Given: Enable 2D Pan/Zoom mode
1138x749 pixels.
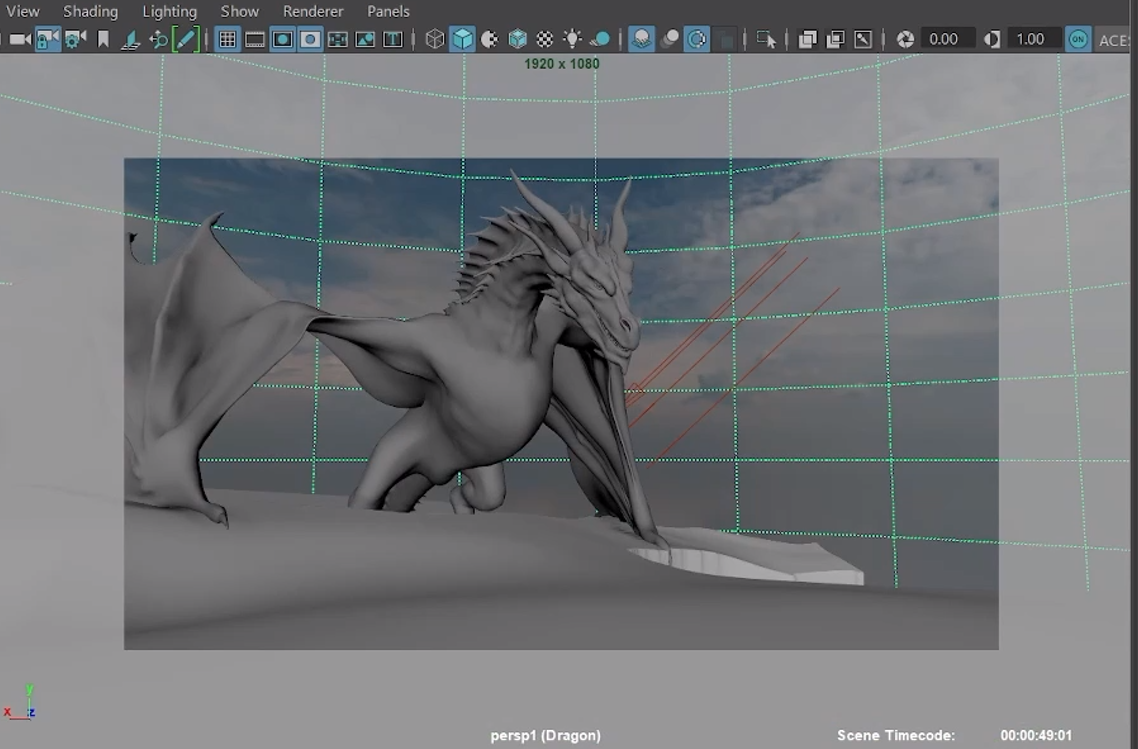Looking at the screenshot, I should pyautogui.click(x=158, y=40).
